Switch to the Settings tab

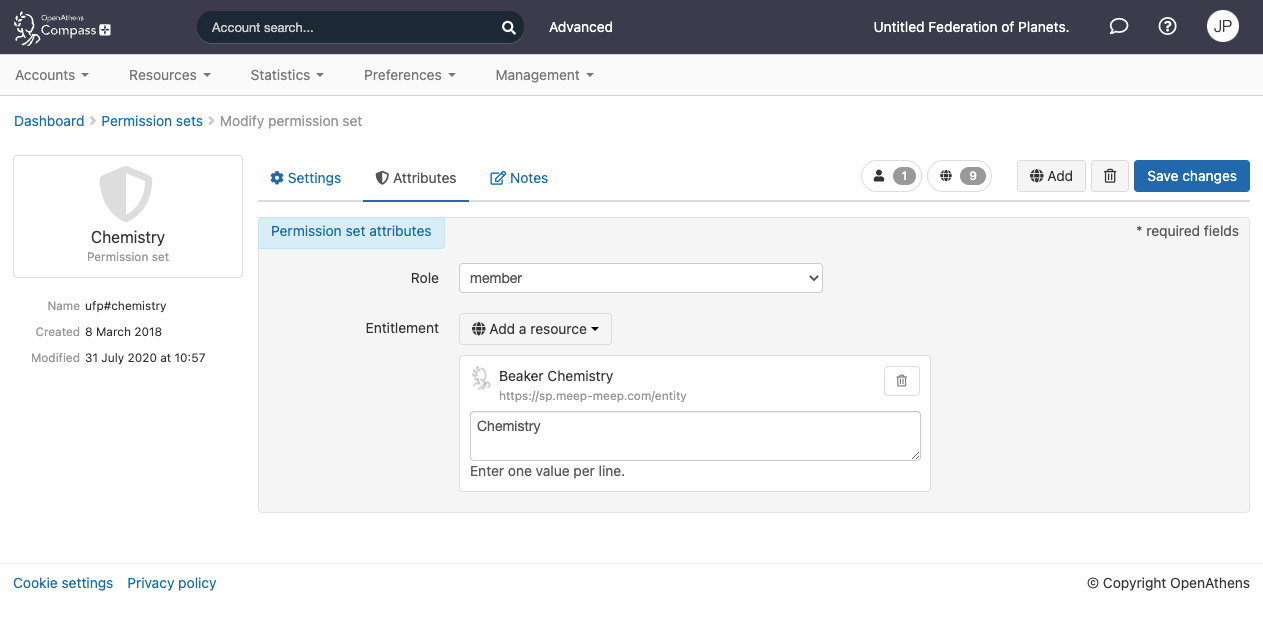click(x=306, y=178)
